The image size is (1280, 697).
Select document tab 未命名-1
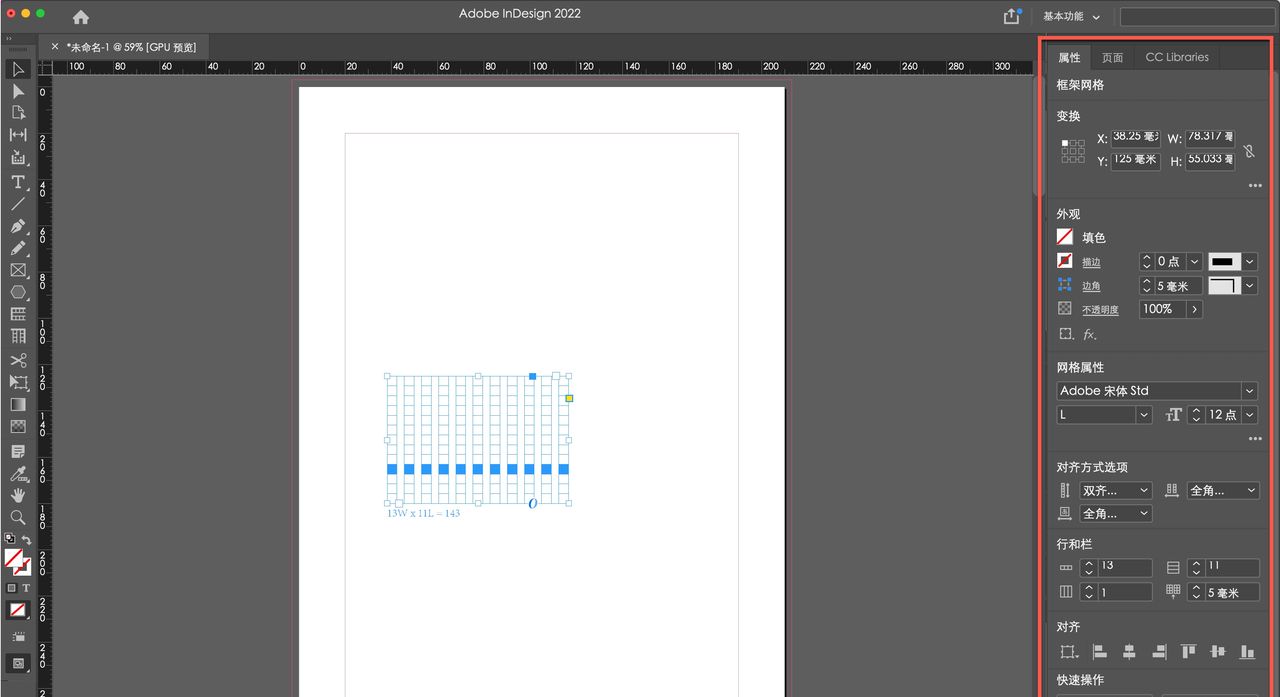(131, 47)
